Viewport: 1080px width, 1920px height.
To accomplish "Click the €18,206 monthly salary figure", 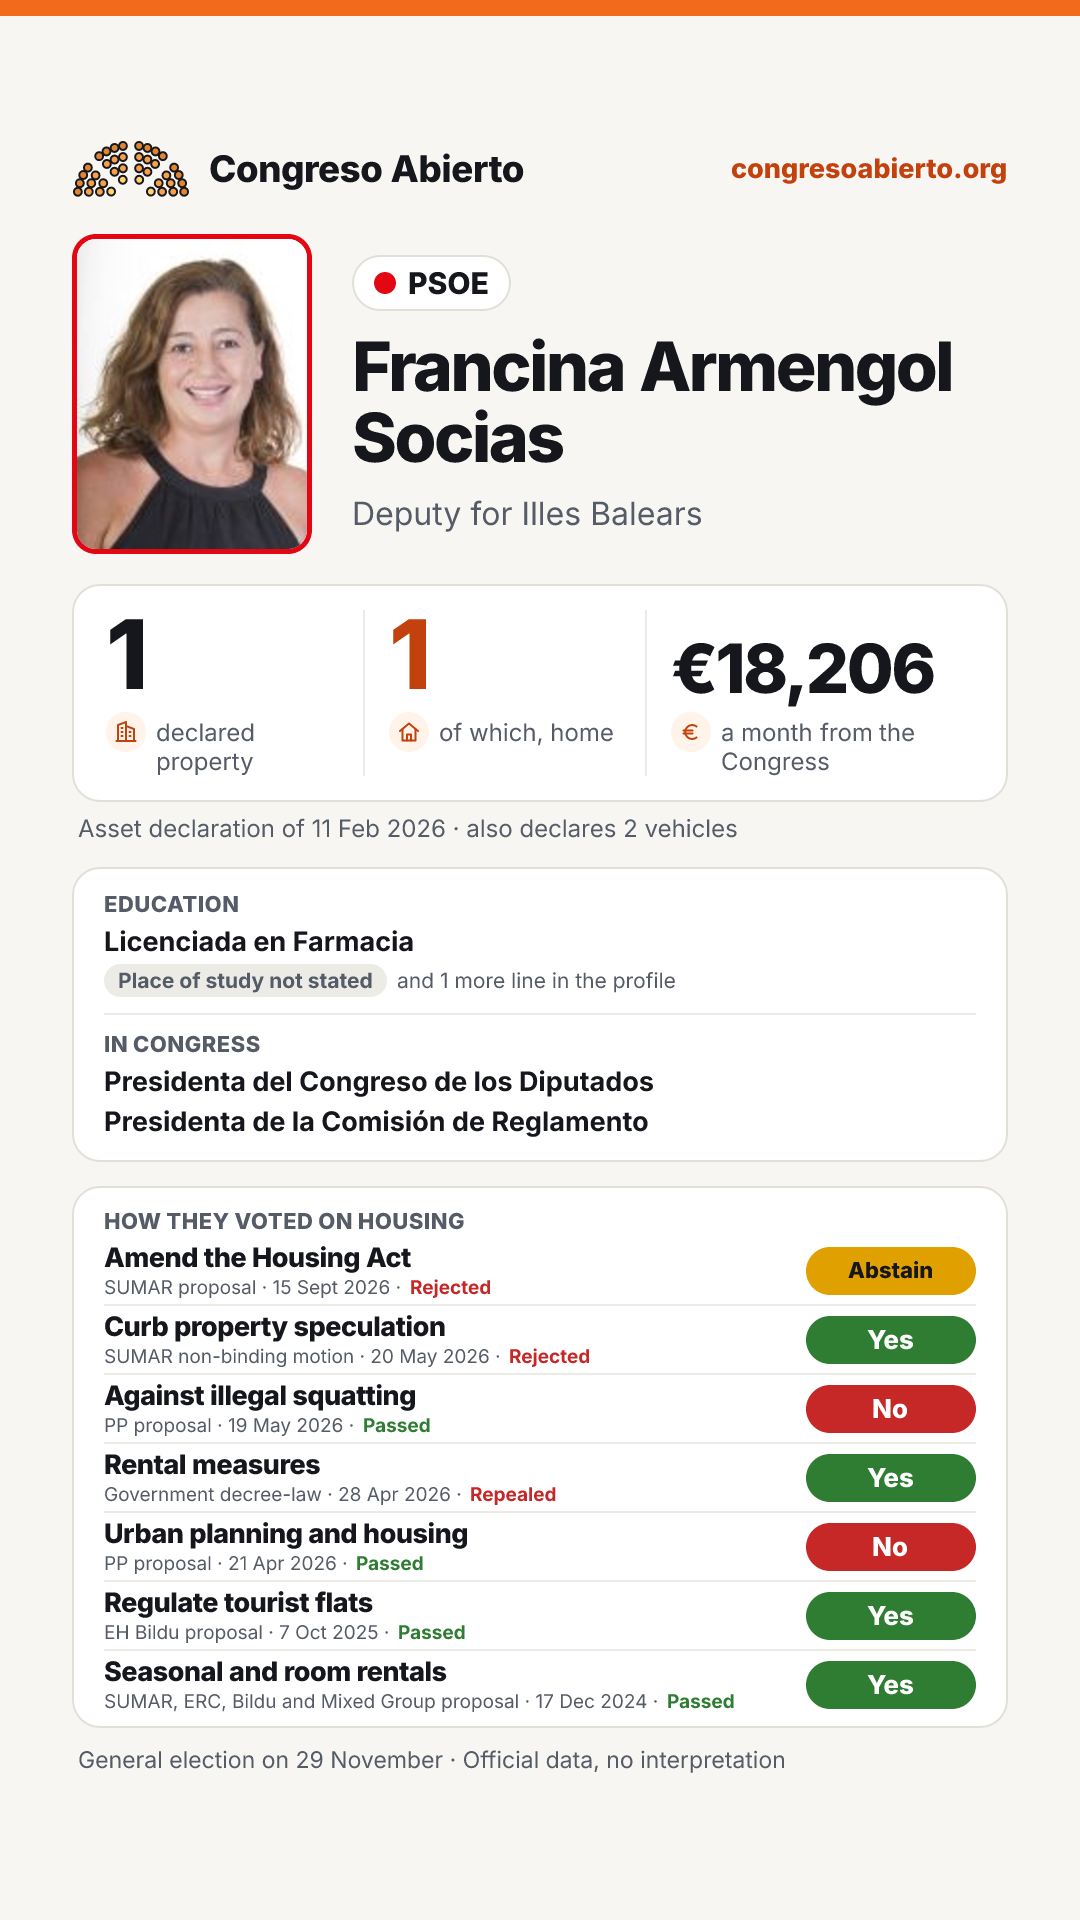I will click(804, 669).
